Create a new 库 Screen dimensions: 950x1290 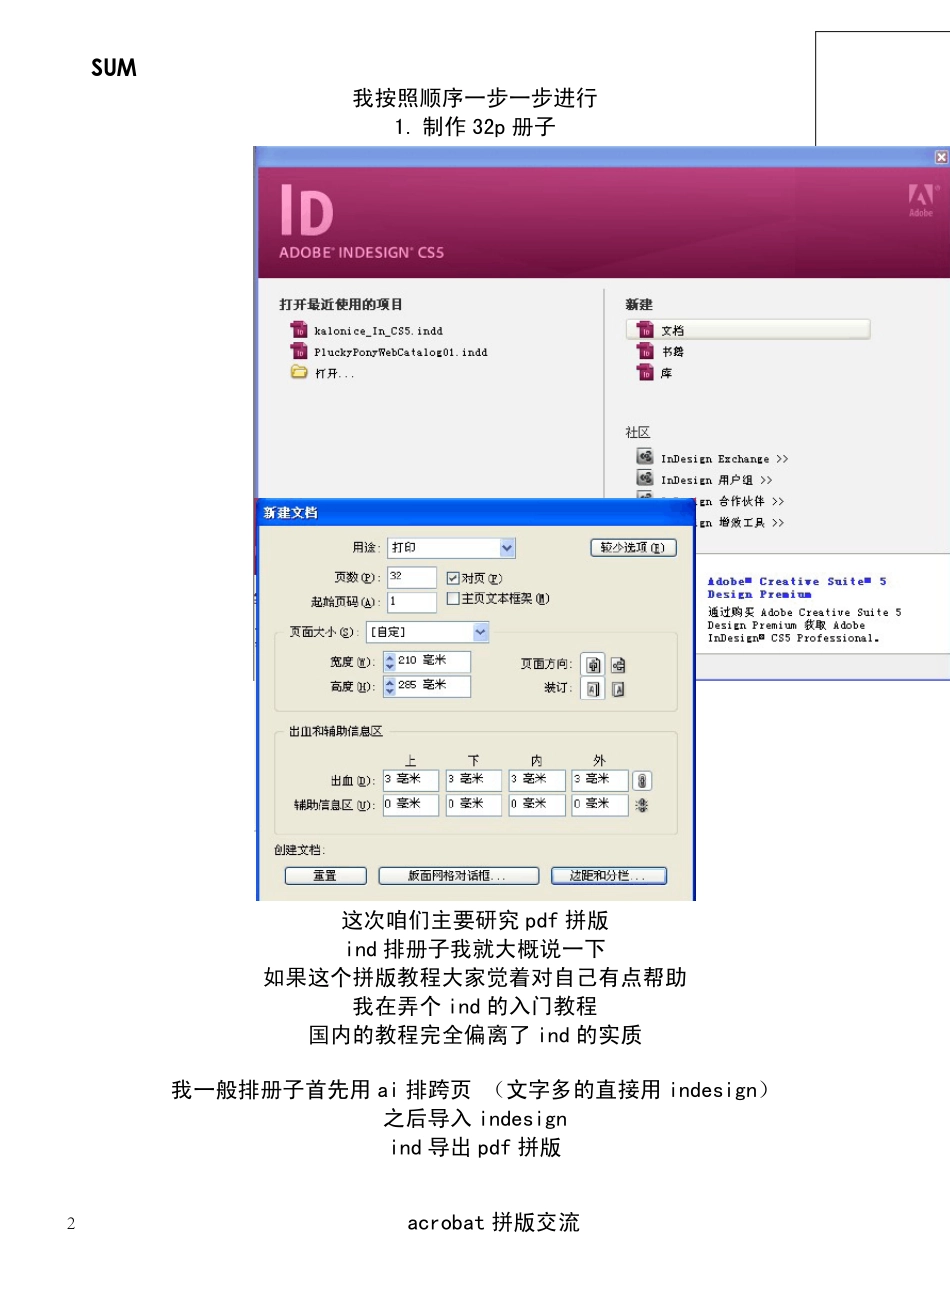click(666, 373)
